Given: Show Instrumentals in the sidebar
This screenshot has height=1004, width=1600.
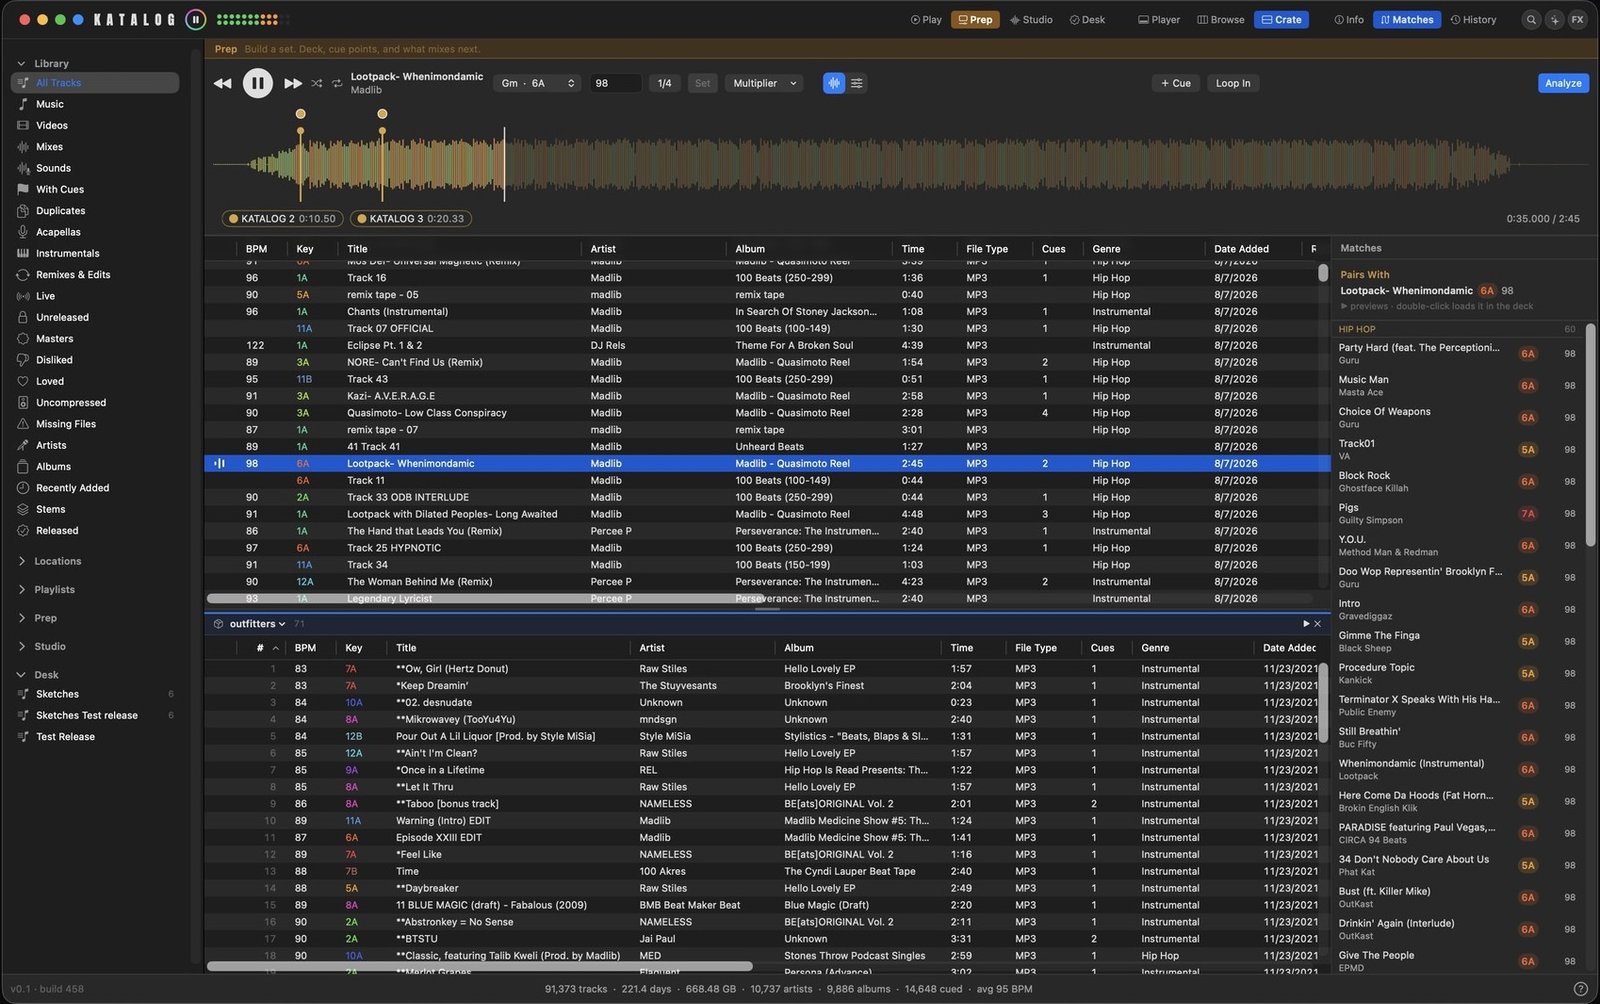Looking at the screenshot, I should [x=95, y=253].
